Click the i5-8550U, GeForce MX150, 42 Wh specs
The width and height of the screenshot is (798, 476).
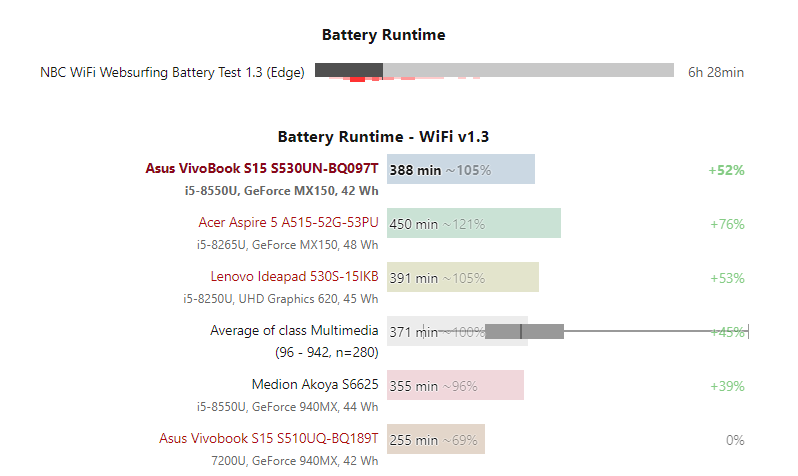(x=281, y=191)
